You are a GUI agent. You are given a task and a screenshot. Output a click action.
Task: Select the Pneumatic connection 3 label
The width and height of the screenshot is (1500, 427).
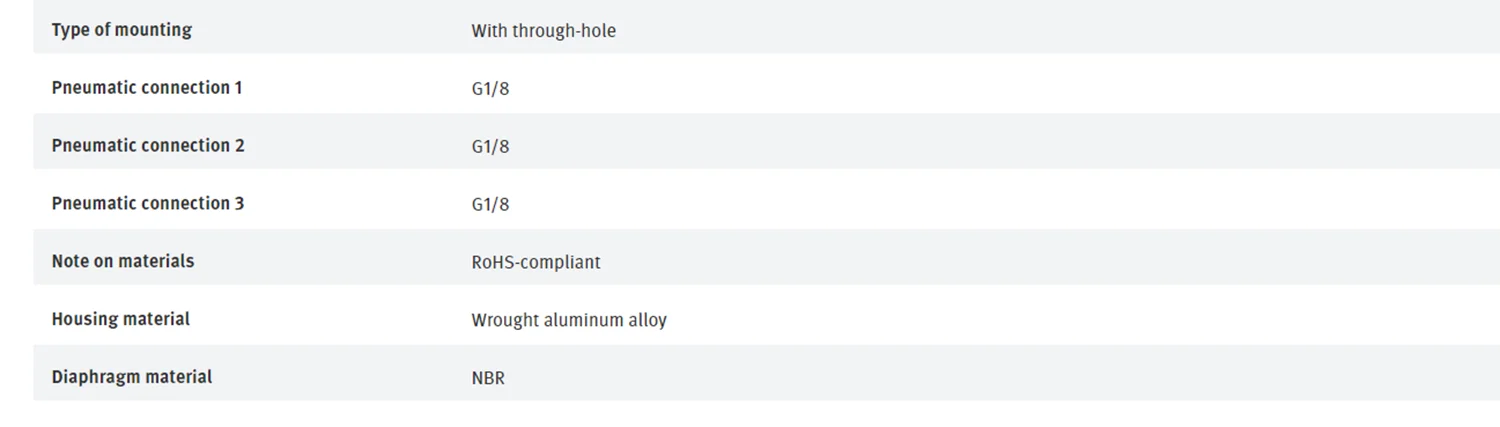click(147, 204)
